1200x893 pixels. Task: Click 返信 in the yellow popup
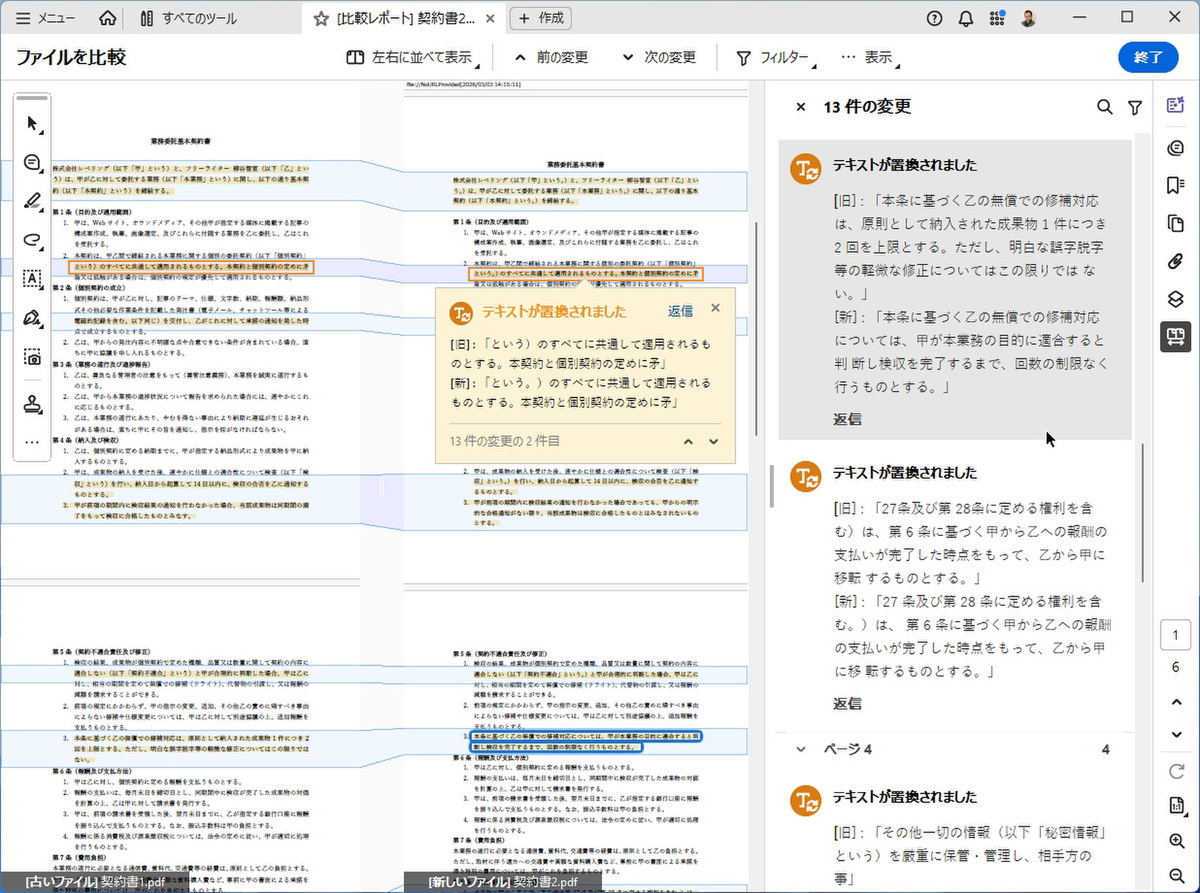[680, 311]
